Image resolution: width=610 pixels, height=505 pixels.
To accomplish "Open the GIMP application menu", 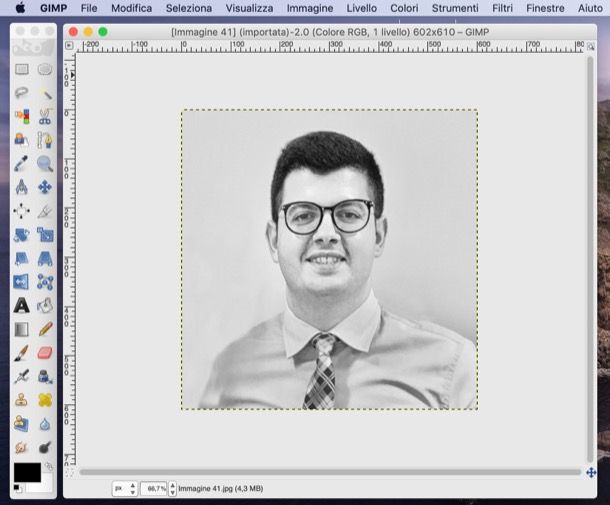I will [x=53, y=8].
